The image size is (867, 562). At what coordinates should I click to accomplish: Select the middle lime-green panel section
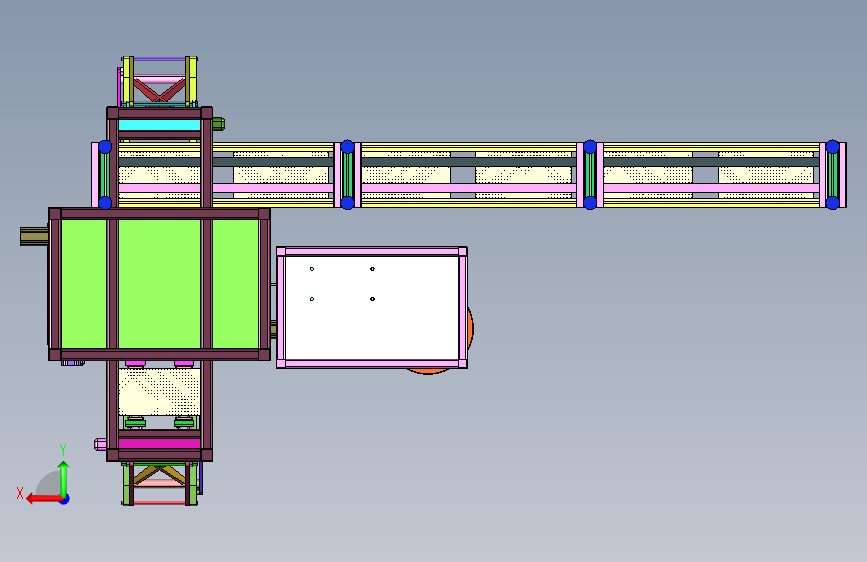point(159,284)
